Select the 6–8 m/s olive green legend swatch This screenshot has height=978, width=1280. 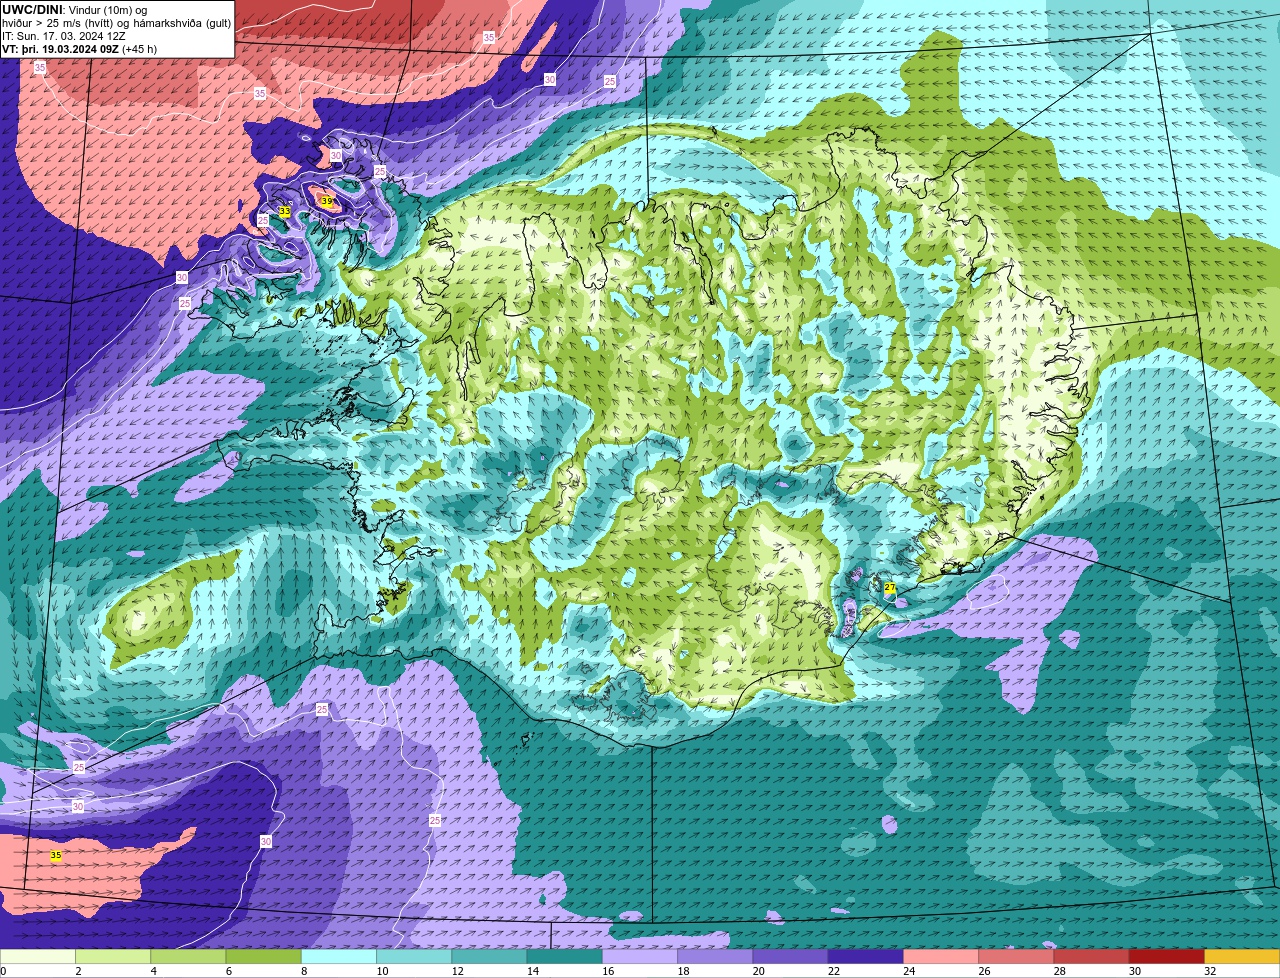pos(264,957)
